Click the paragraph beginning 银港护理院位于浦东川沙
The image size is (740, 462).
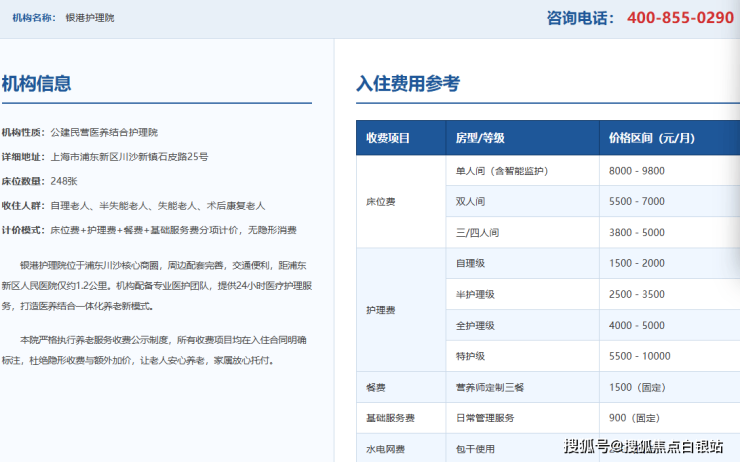pos(157,286)
